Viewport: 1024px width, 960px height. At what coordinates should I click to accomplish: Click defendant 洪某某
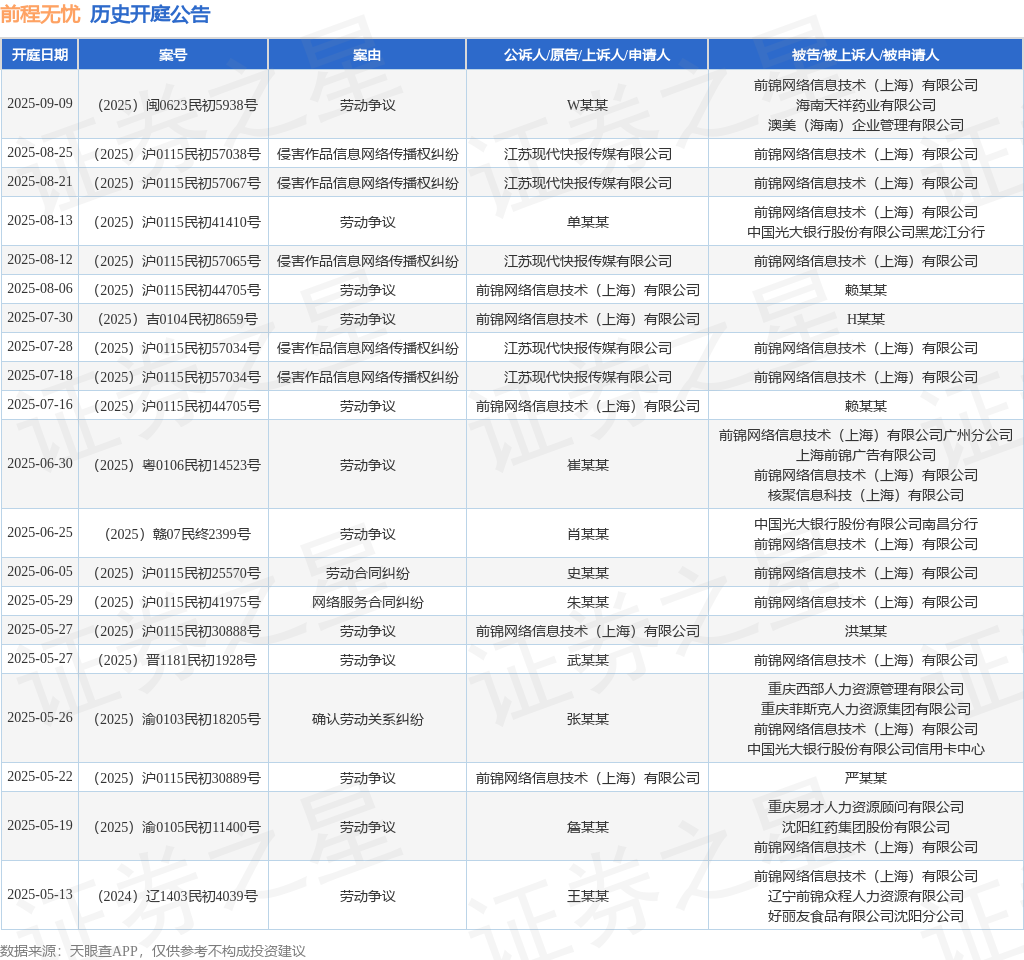click(x=865, y=632)
